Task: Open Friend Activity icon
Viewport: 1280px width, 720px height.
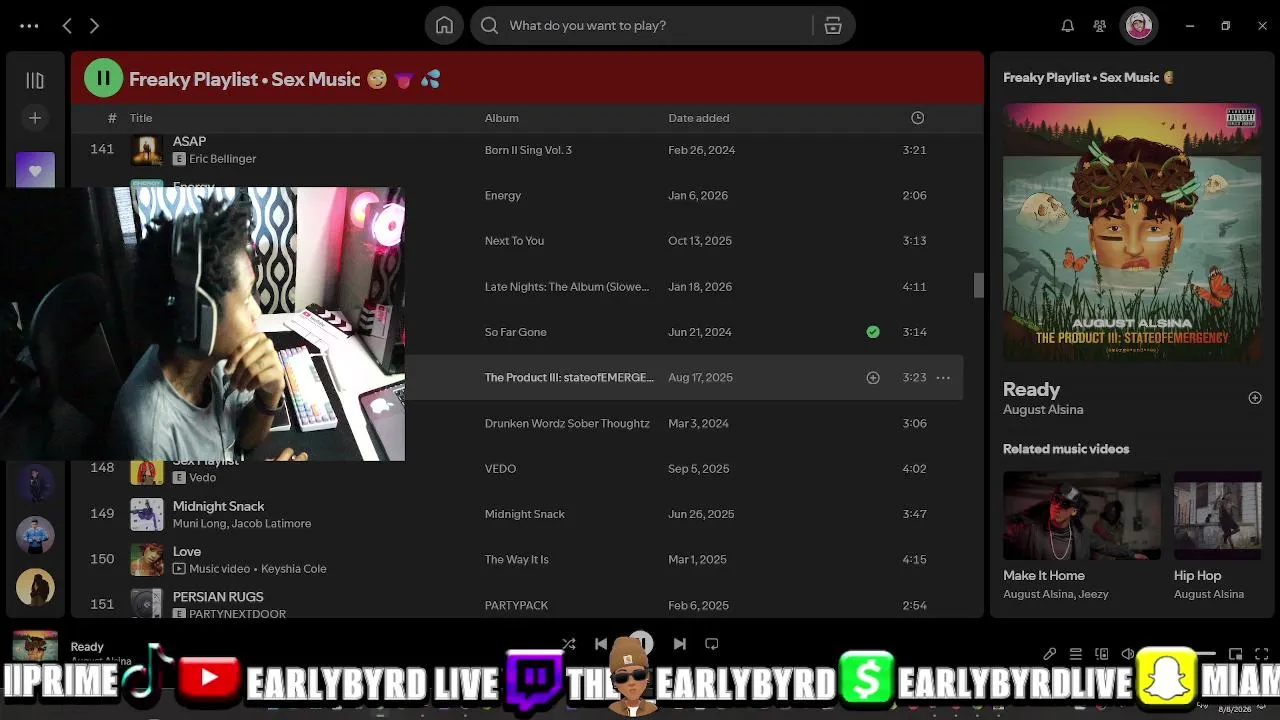Action: [x=1100, y=26]
